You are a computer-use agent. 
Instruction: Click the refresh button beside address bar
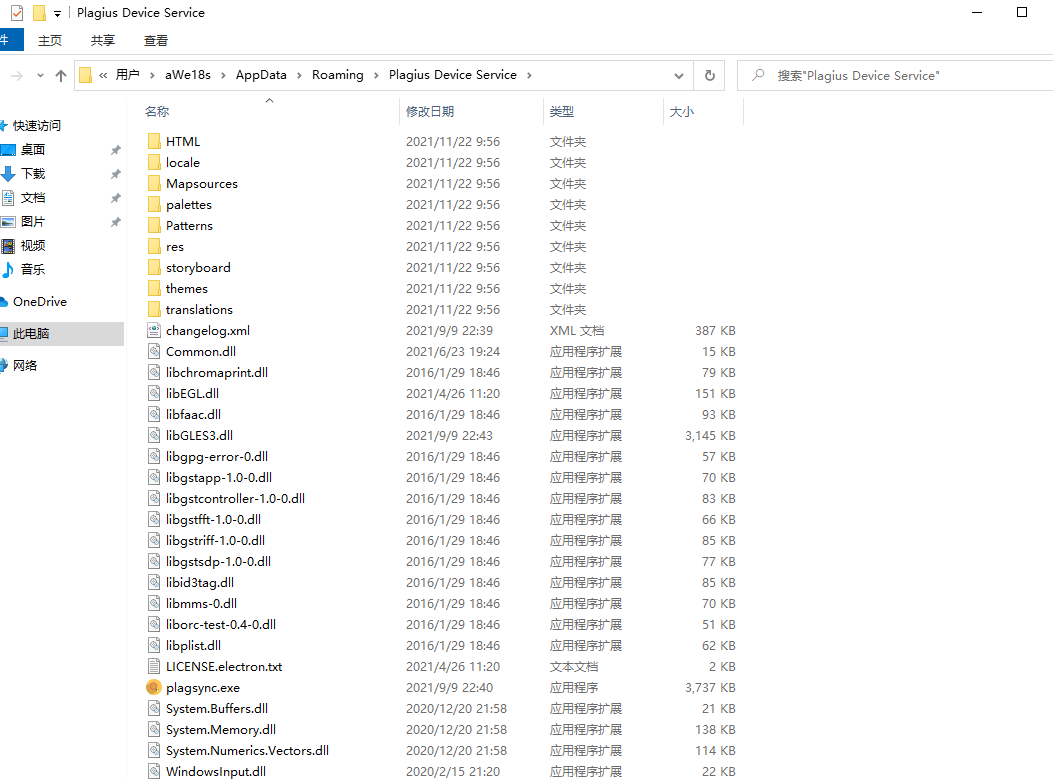click(710, 75)
